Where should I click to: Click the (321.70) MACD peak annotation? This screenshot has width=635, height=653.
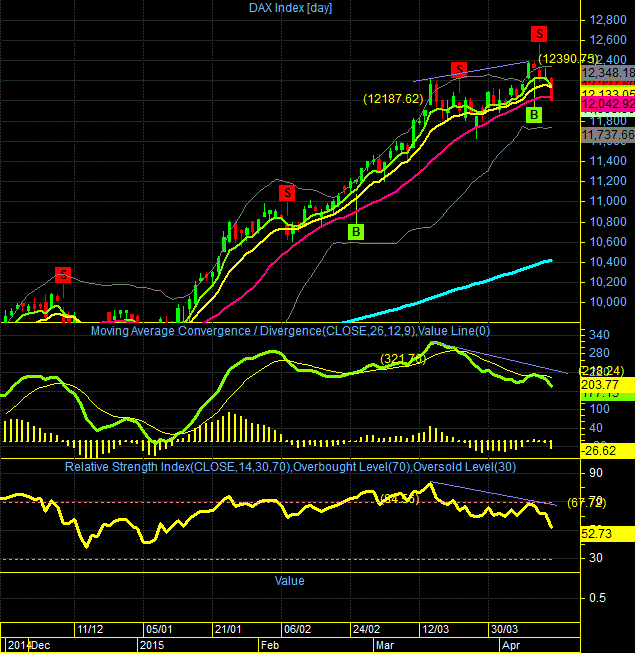(x=403, y=359)
